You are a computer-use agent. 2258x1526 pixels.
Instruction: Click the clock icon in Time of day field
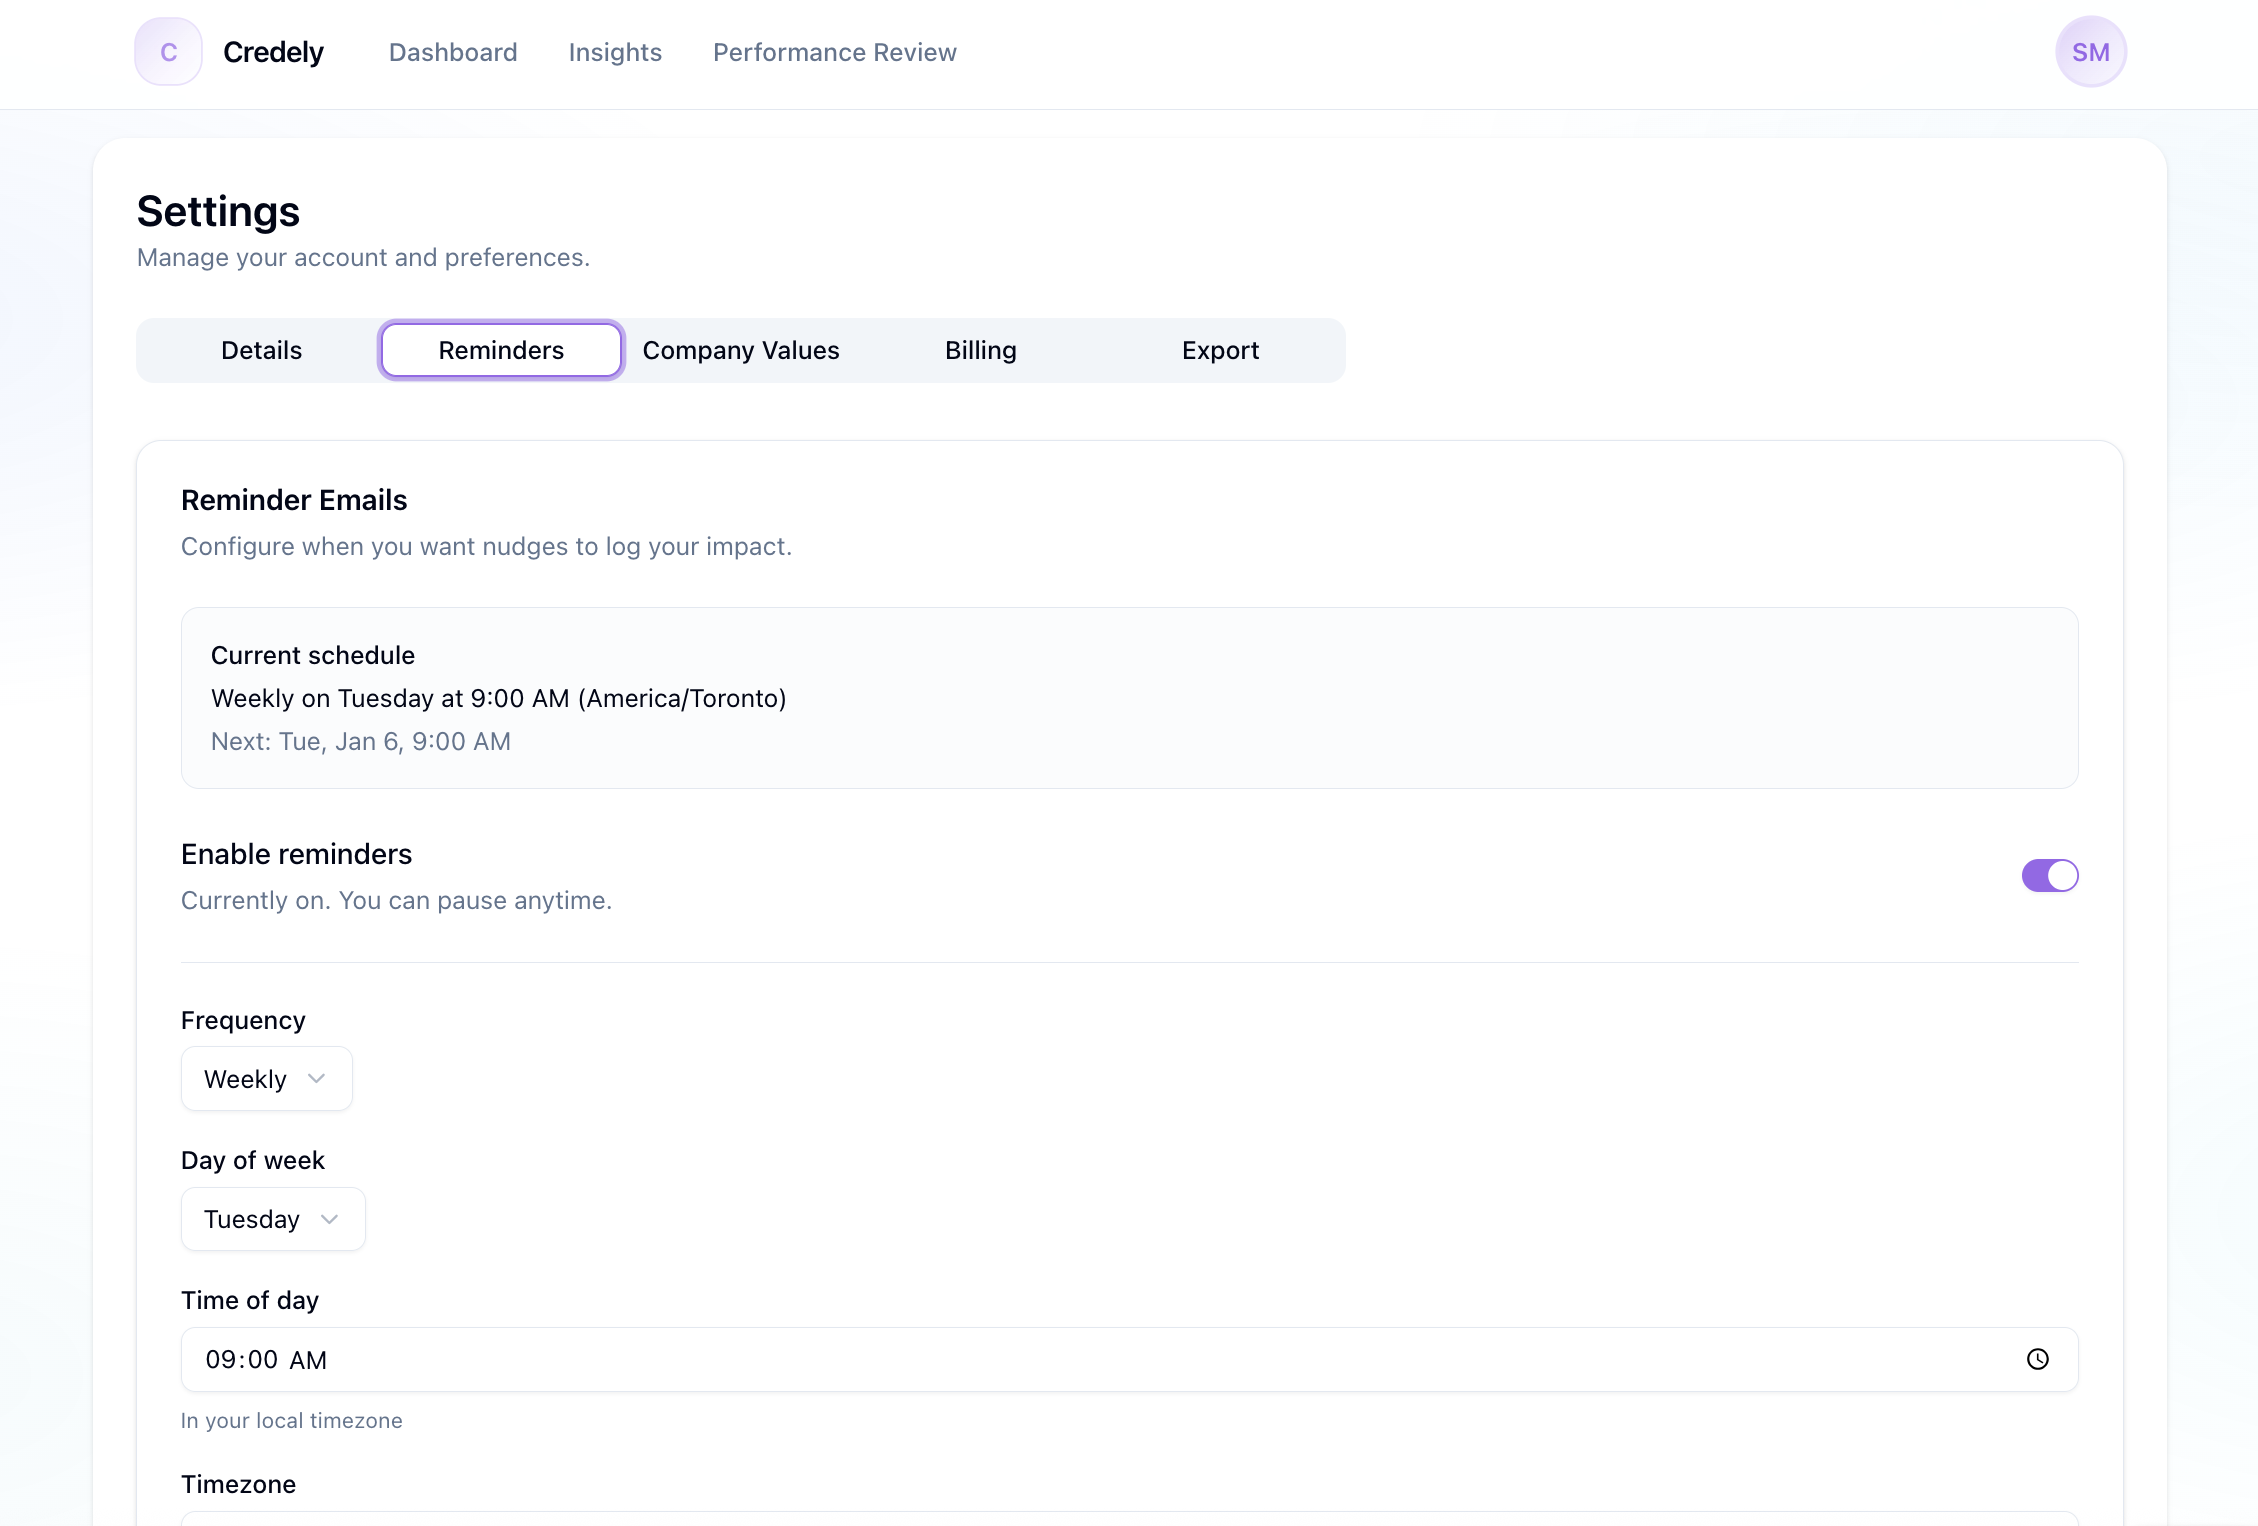(x=2037, y=1359)
